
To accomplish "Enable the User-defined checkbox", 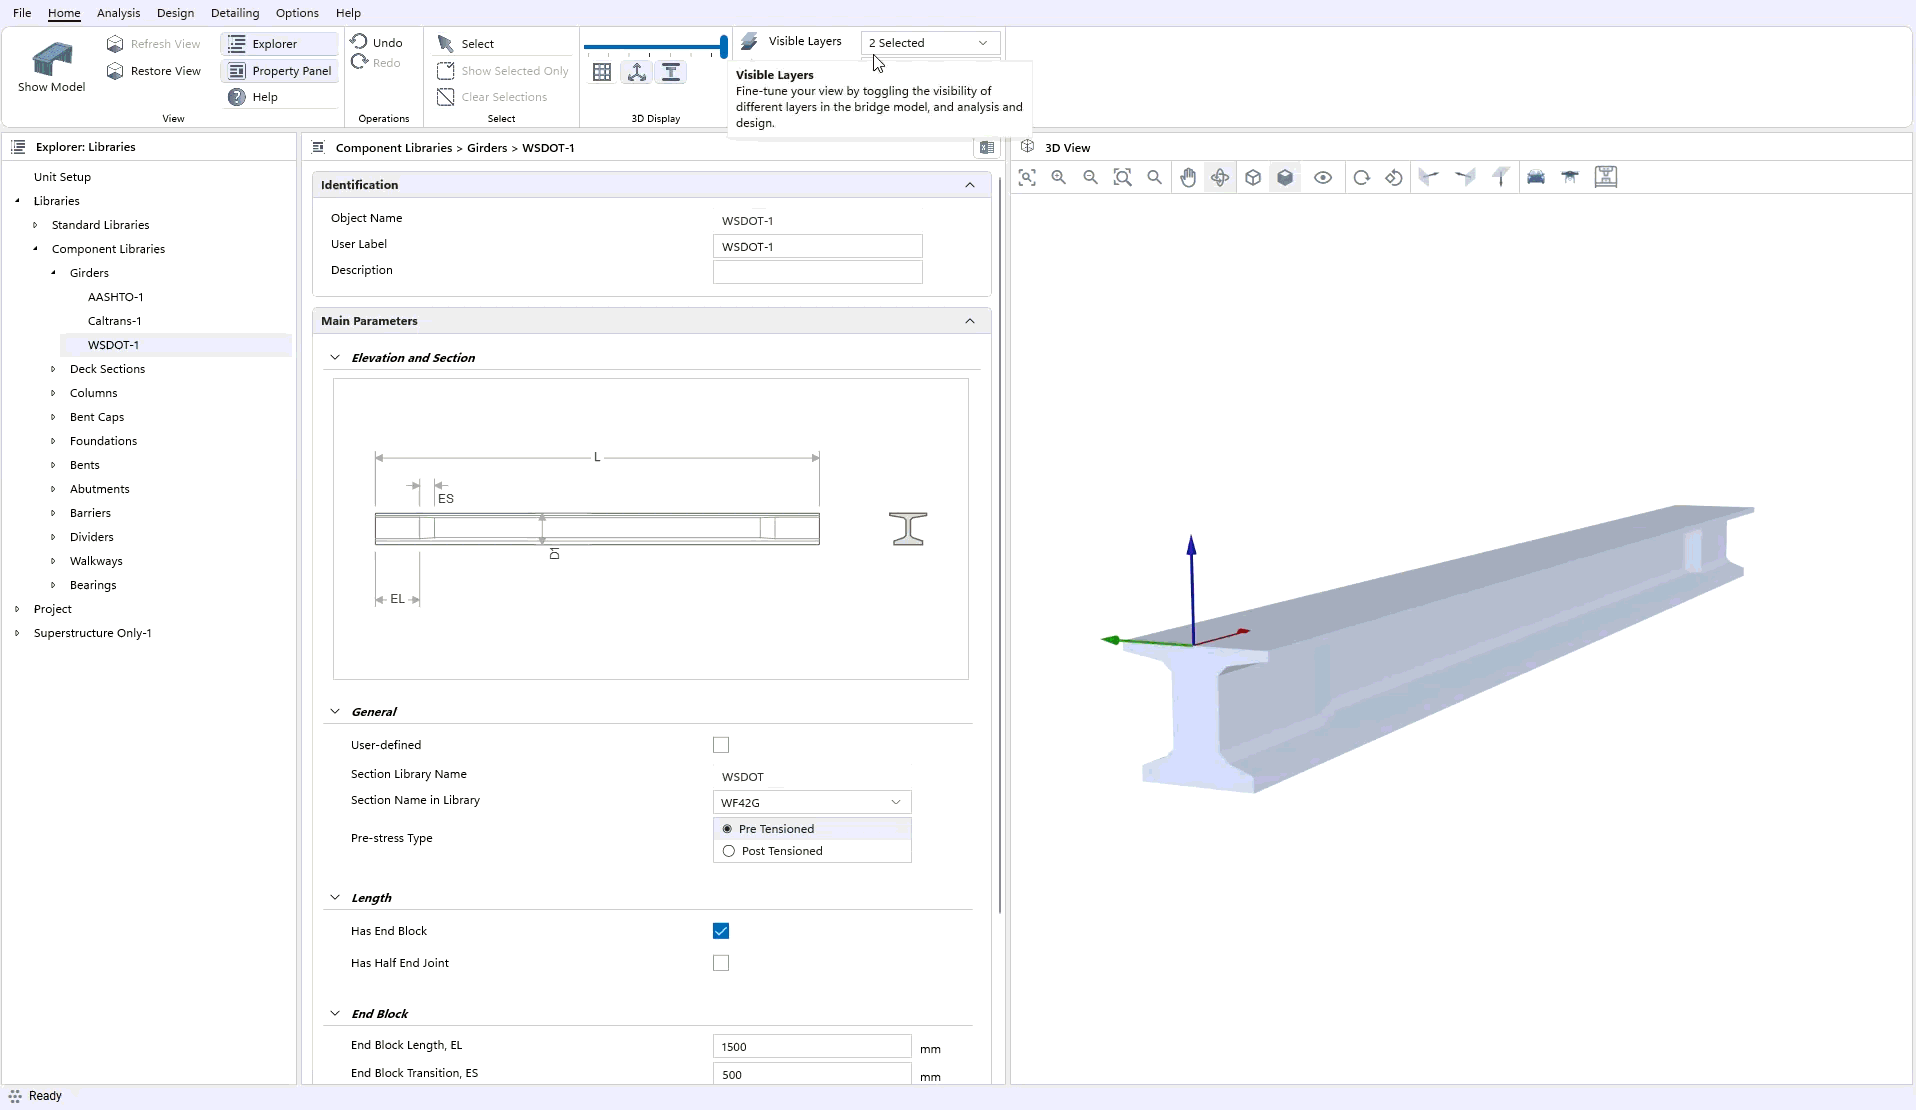I will 721,745.
